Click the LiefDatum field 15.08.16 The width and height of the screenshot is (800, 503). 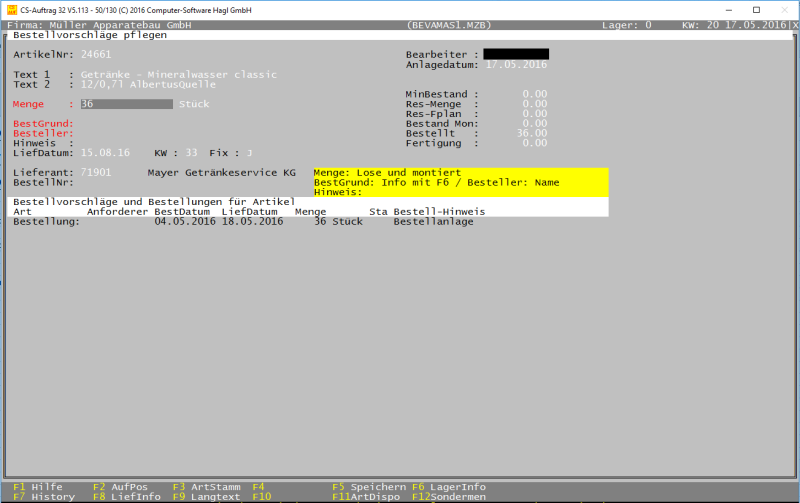105,153
